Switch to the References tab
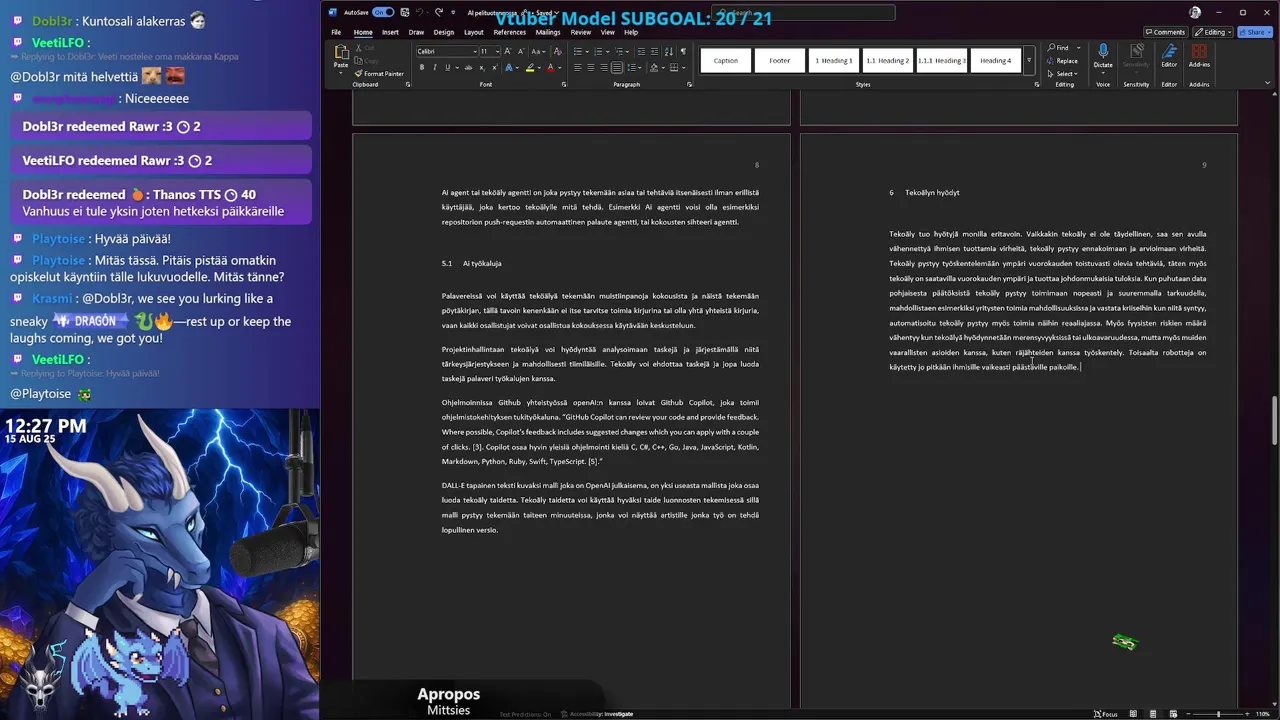 click(509, 32)
